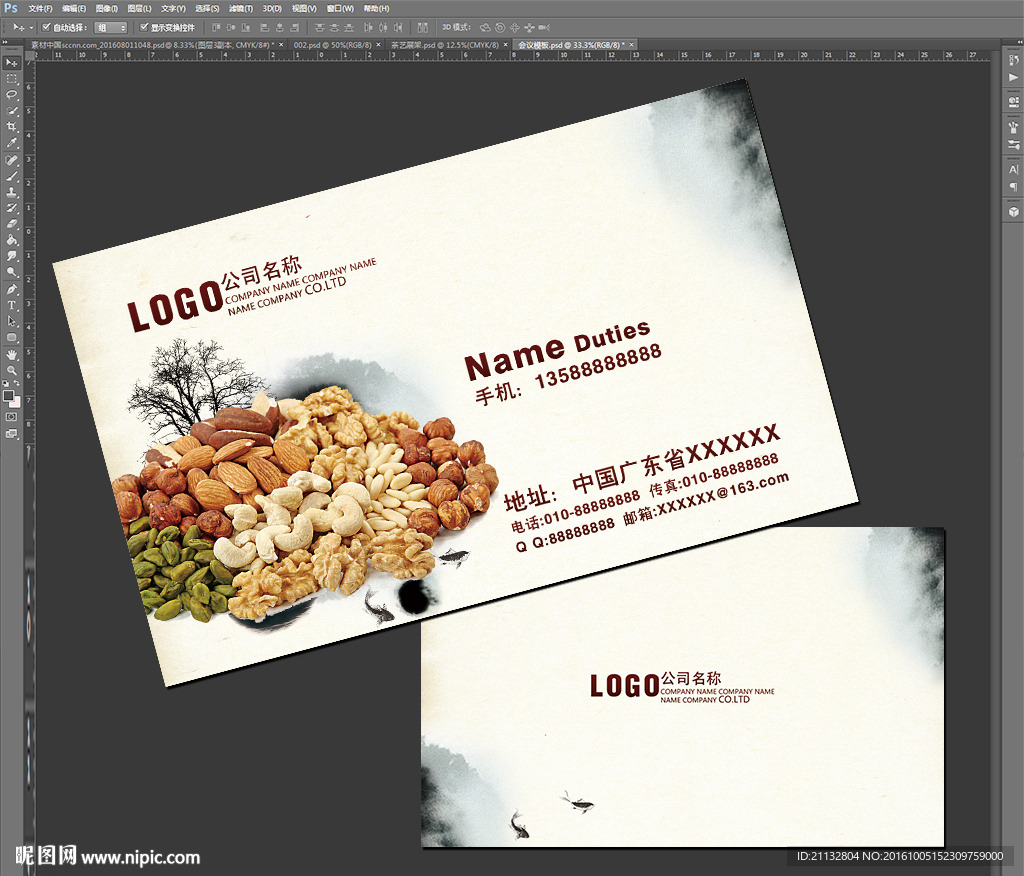Open the 视图(V) menu

click(x=304, y=8)
